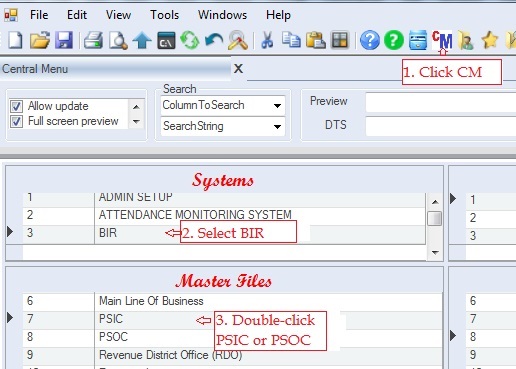Click the blue up arrow icon
The height and width of the screenshot is (369, 516).
point(142,40)
